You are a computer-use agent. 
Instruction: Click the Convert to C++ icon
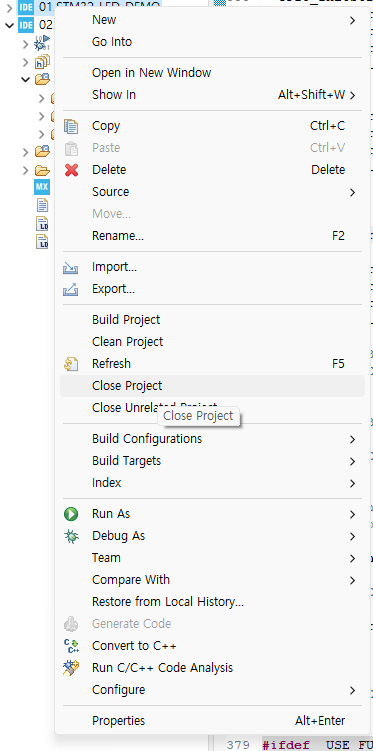pyautogui.click(x=71, y=646)
